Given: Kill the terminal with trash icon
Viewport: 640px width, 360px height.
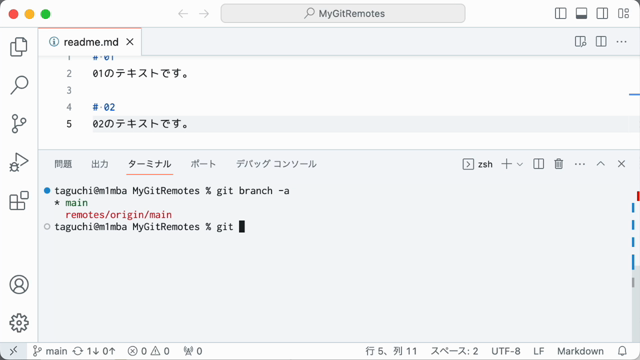Looking at the screenshot, I should coord(559,164).
